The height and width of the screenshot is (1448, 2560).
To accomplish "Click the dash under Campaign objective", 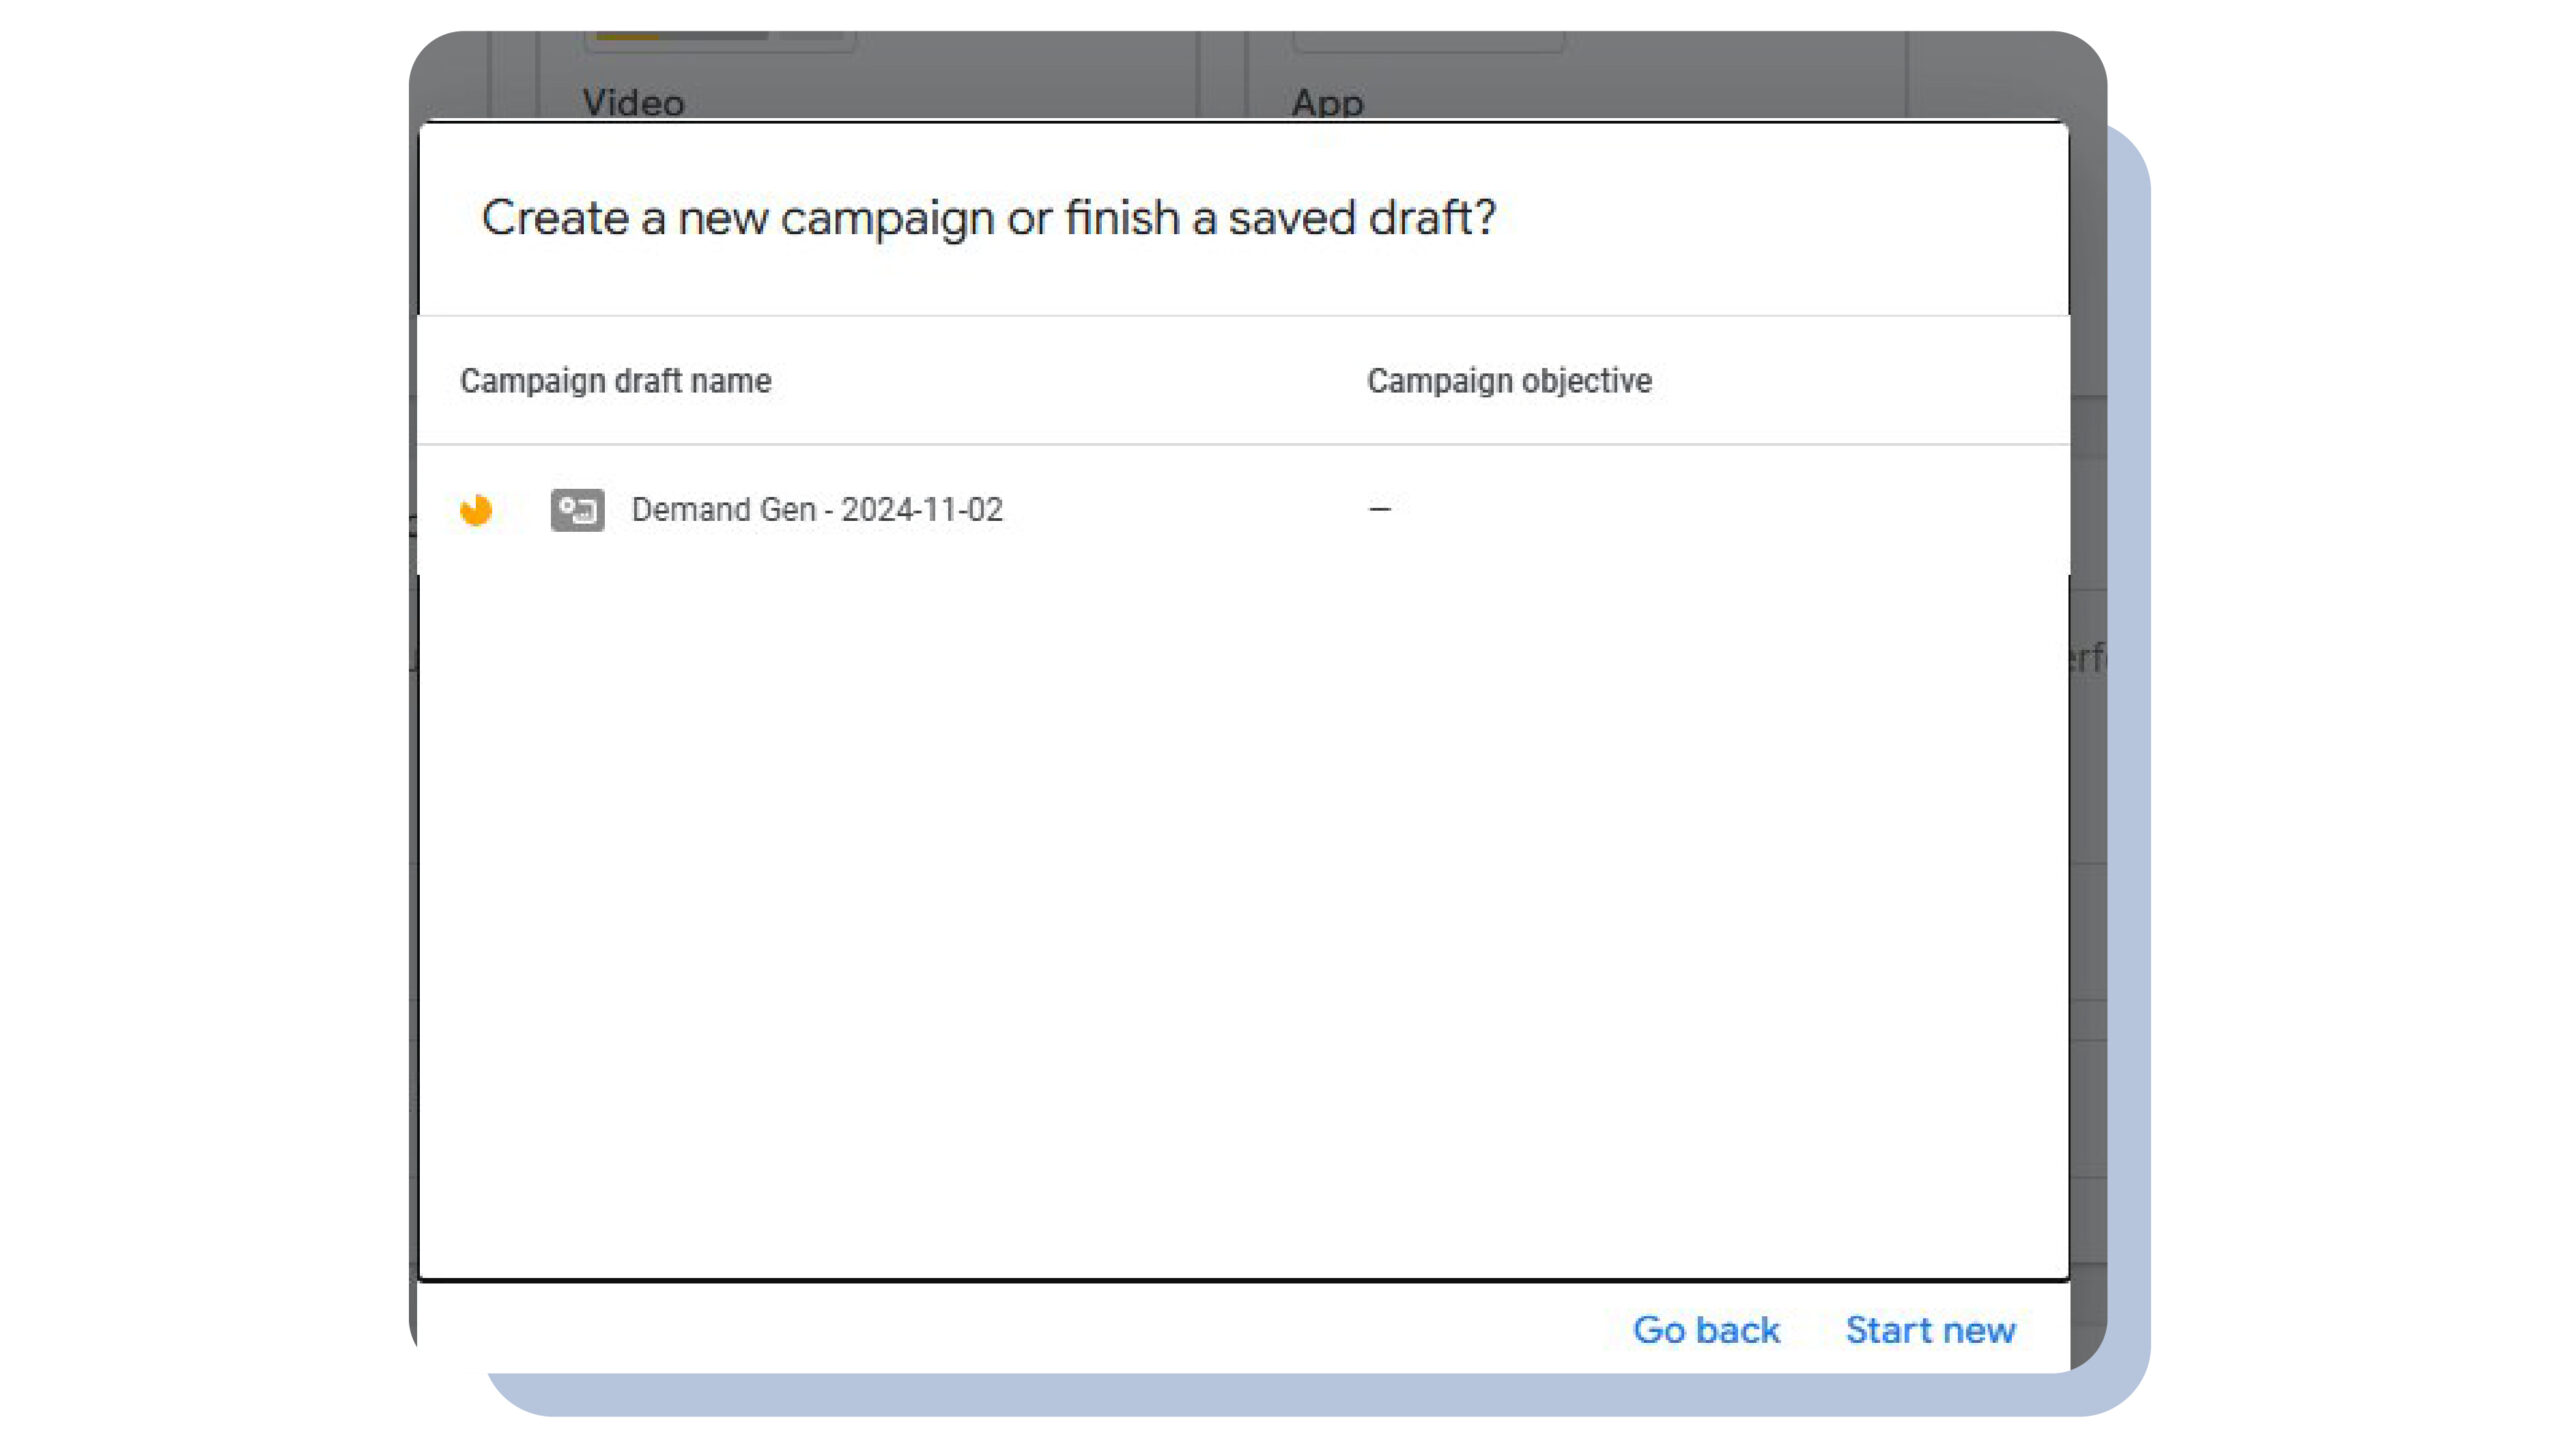I will coord(1380,509).
